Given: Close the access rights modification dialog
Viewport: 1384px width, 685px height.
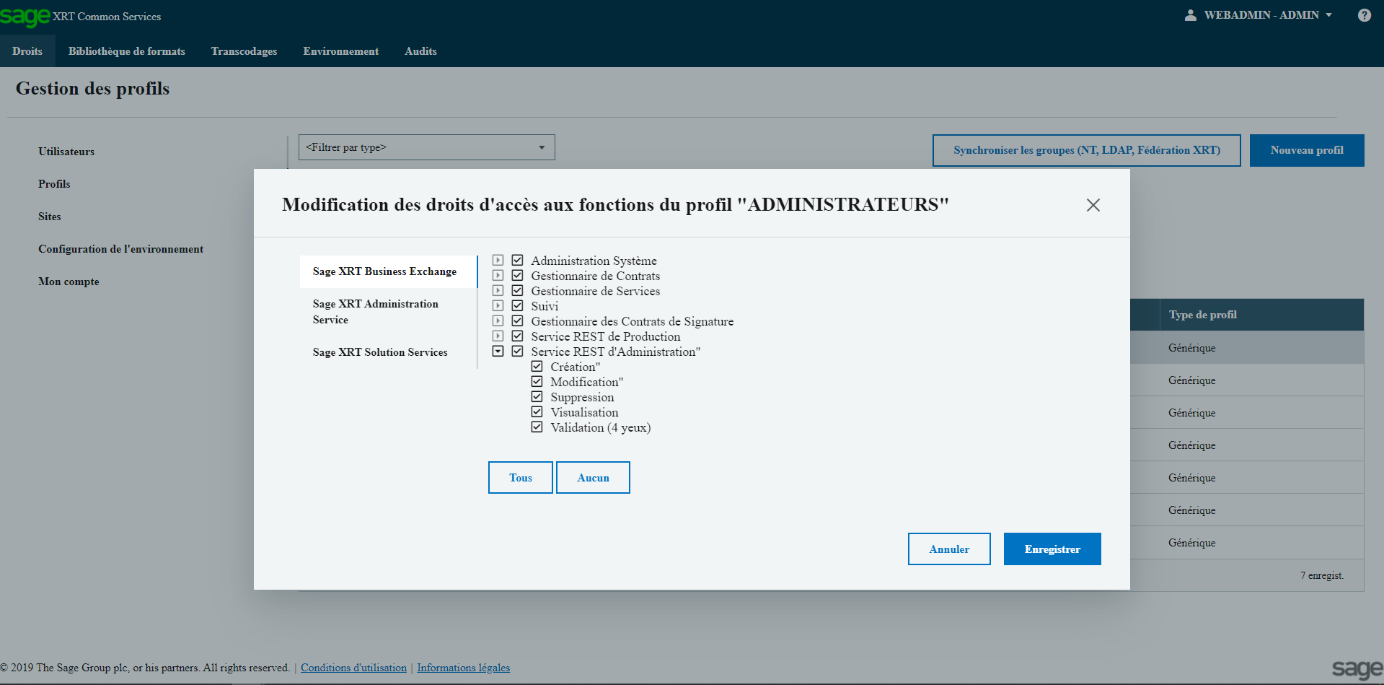Looking at the screenshot, I should [1093, 205].
